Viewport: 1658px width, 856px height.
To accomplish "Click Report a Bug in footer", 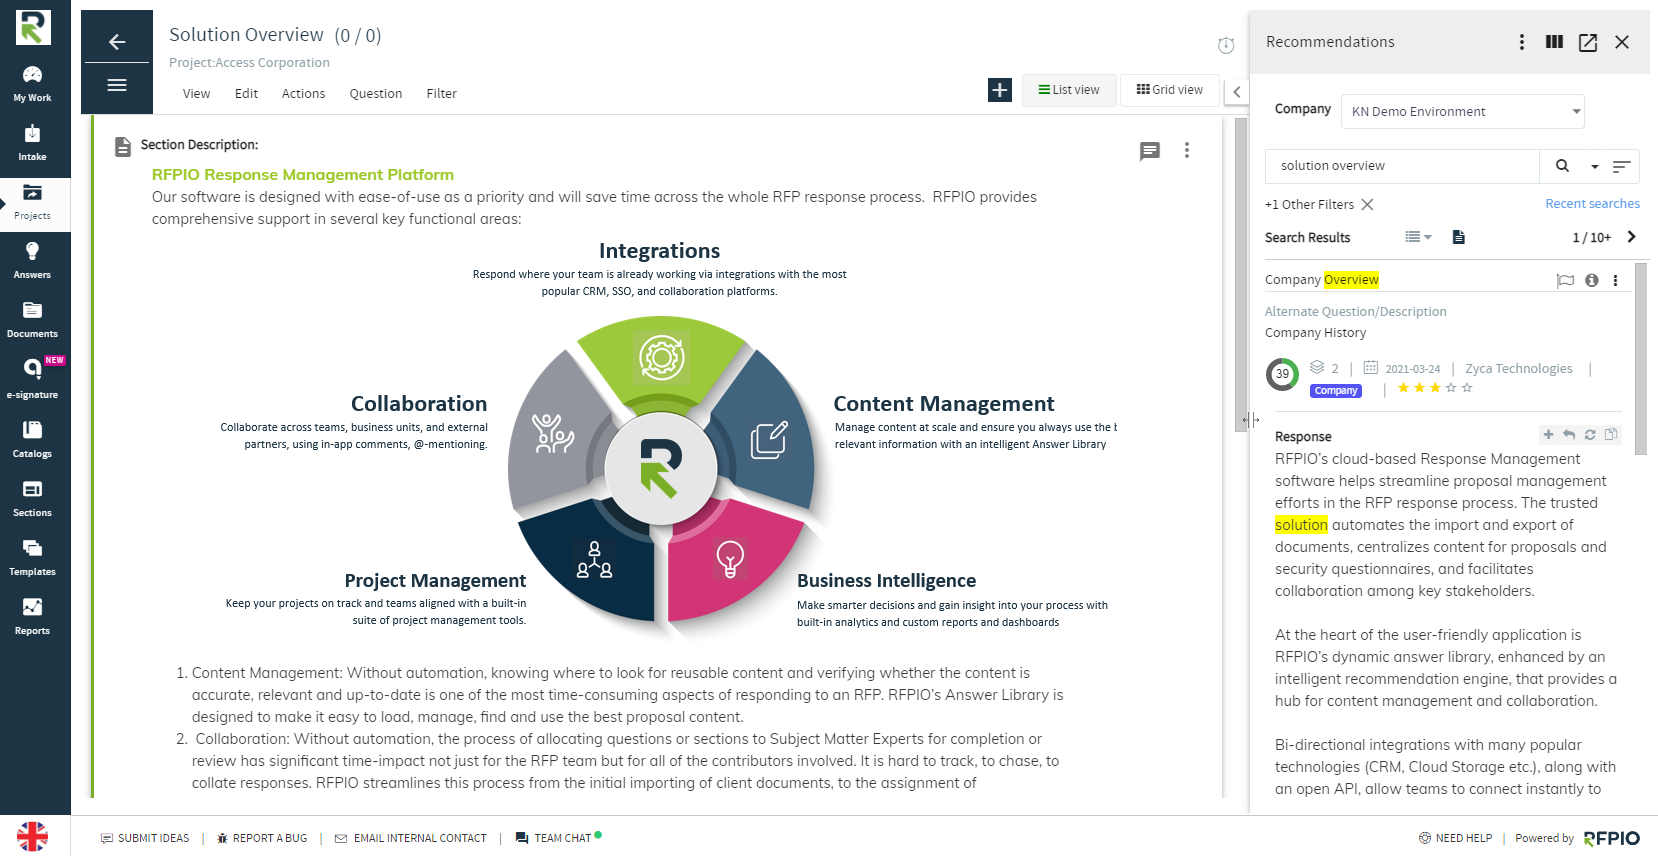I will coord(262,838).
